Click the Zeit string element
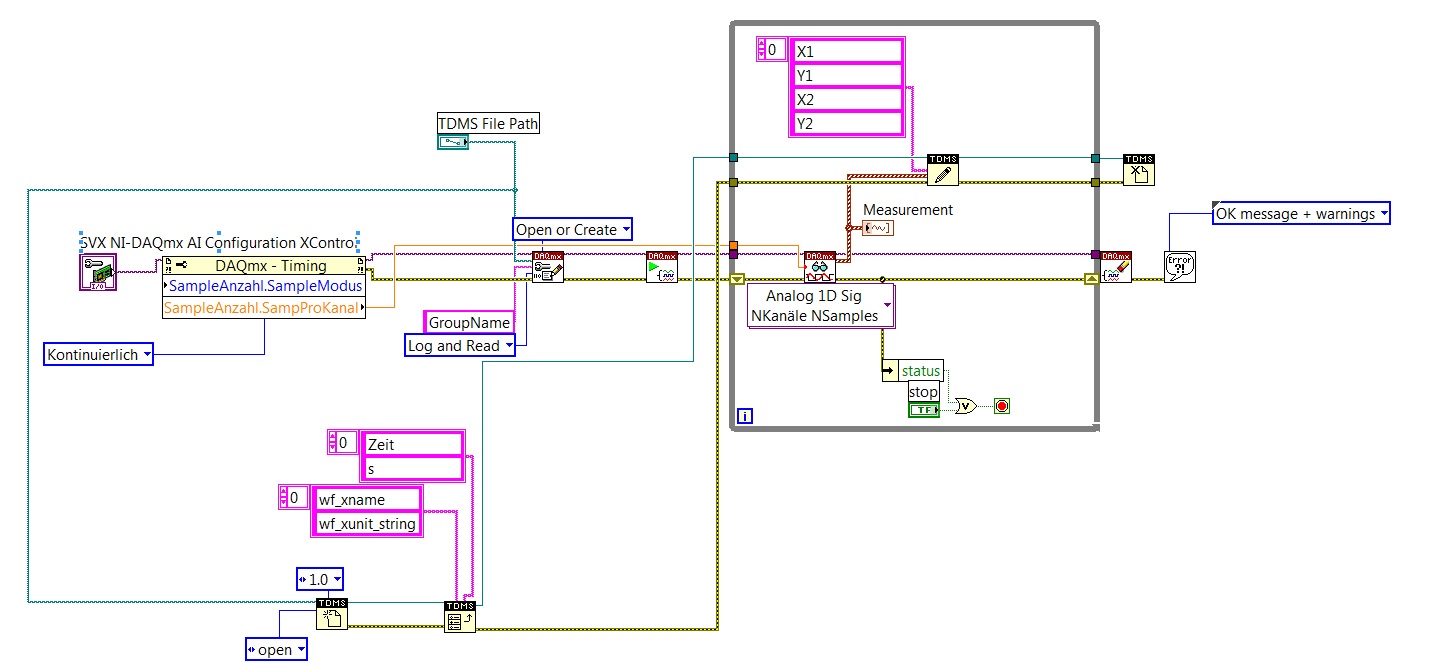This screenshot has width=1448, height=667. click(413, 444)
